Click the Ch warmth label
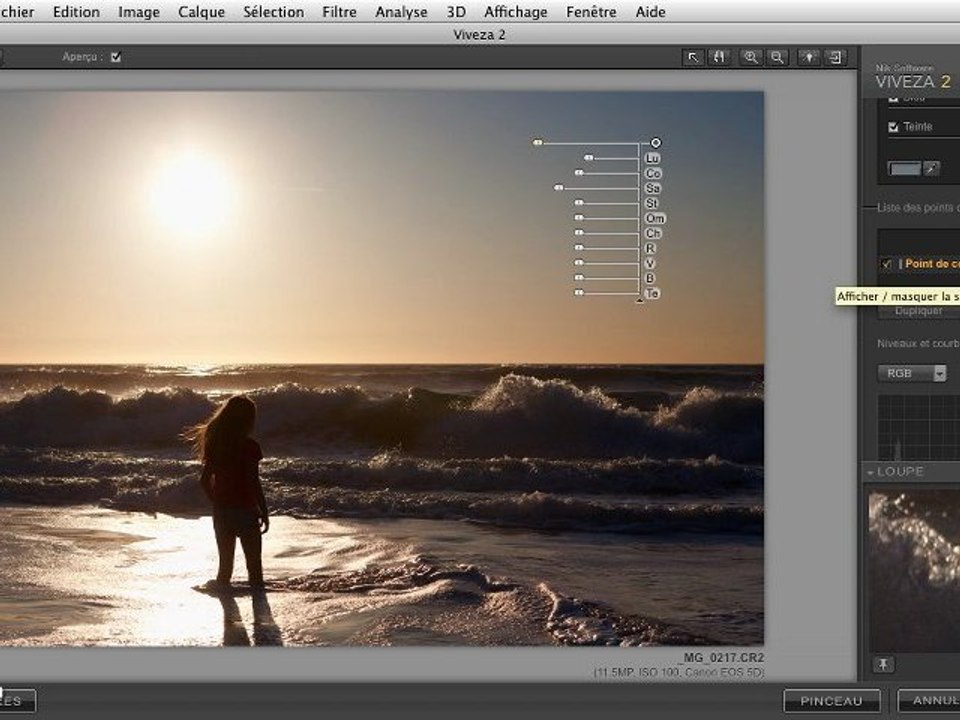The height and width of the screenshot is (720, 960). 653,233
